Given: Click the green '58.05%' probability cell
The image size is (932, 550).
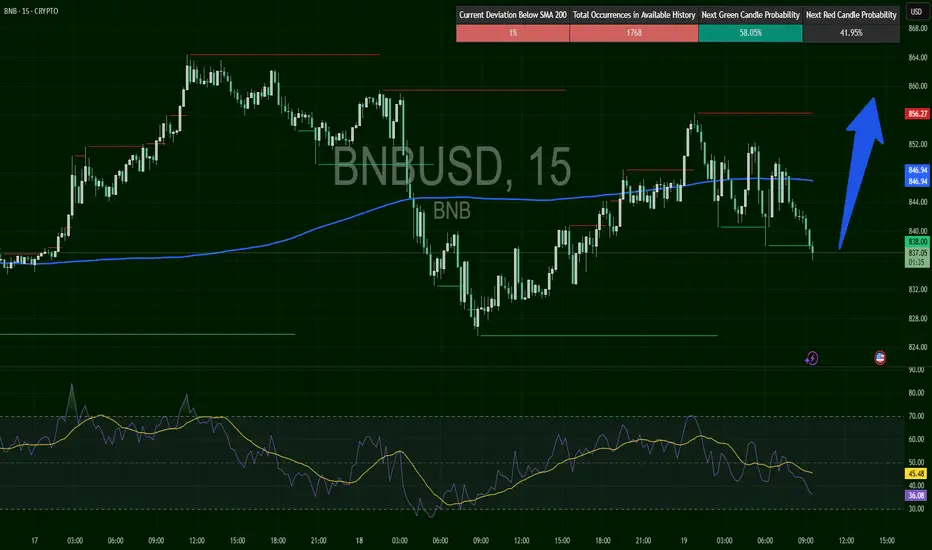Looking at the screenshot, I should click(750, 33).
